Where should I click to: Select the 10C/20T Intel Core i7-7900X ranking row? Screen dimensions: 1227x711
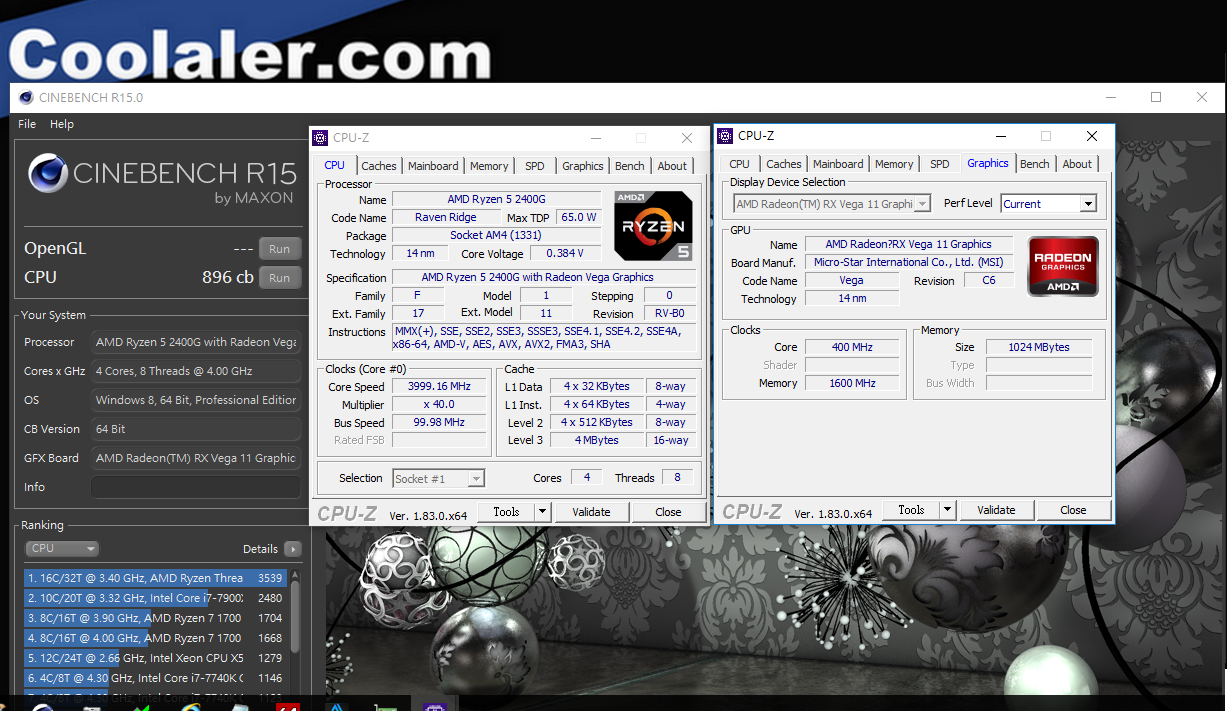tap(156, 598)
